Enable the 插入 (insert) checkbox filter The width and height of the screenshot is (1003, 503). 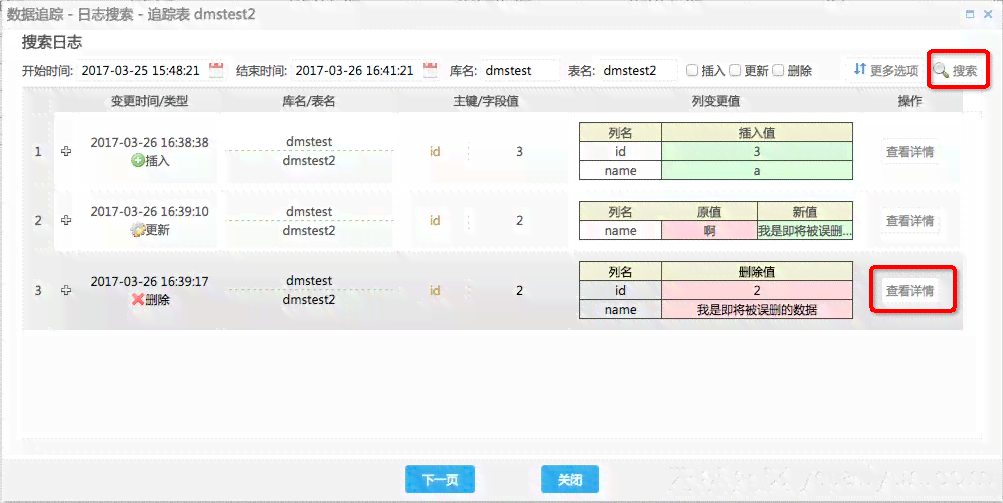tap(691, 70)
